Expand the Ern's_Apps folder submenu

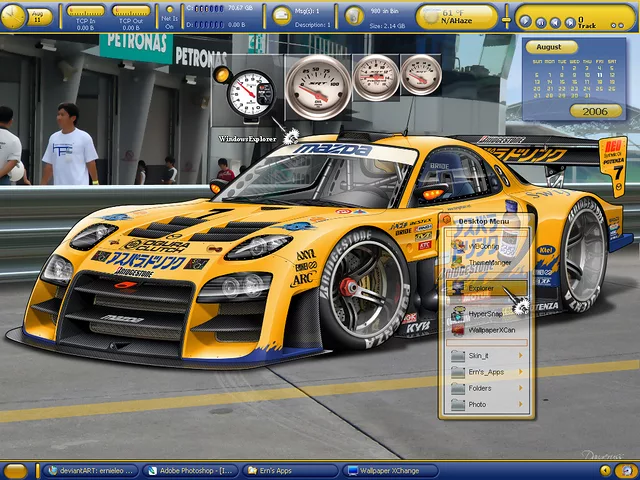pos(520,372)
